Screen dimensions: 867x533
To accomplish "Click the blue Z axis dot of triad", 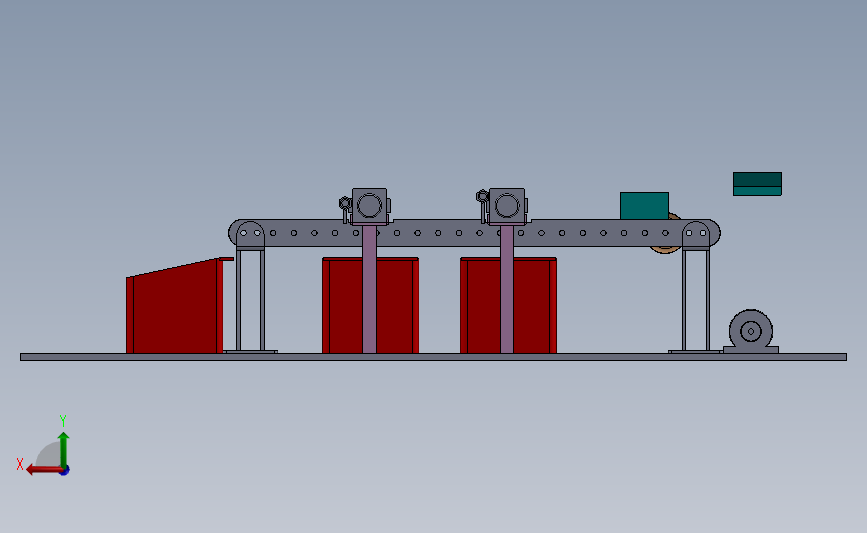I will pos(65,471).
